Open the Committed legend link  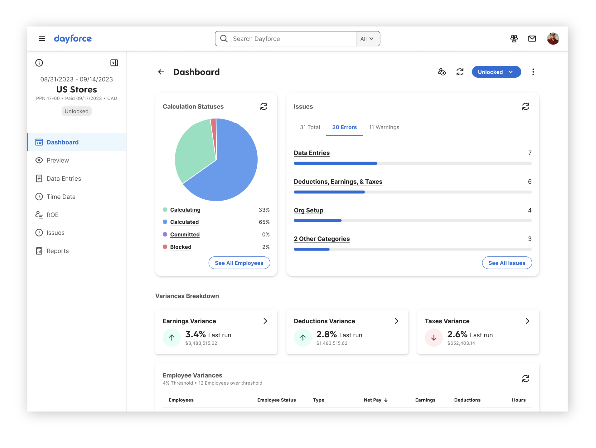[185, 234]
